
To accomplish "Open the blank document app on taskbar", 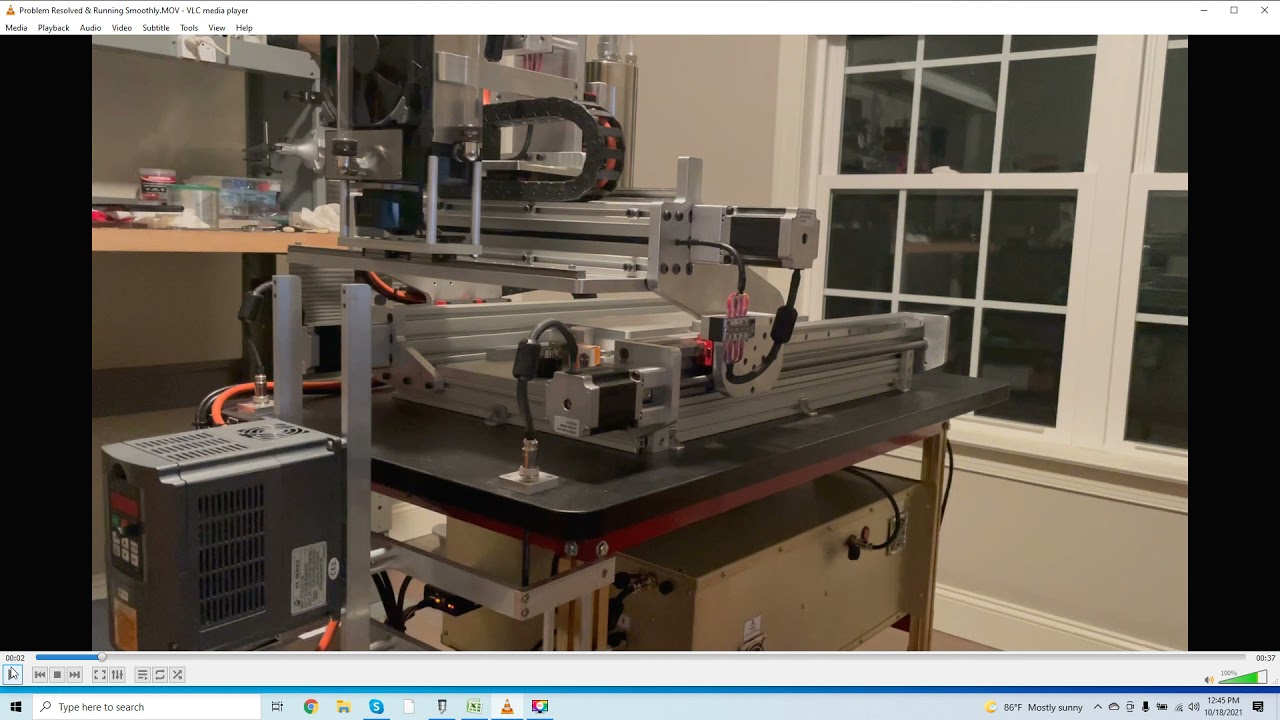I will pos(409,707).
